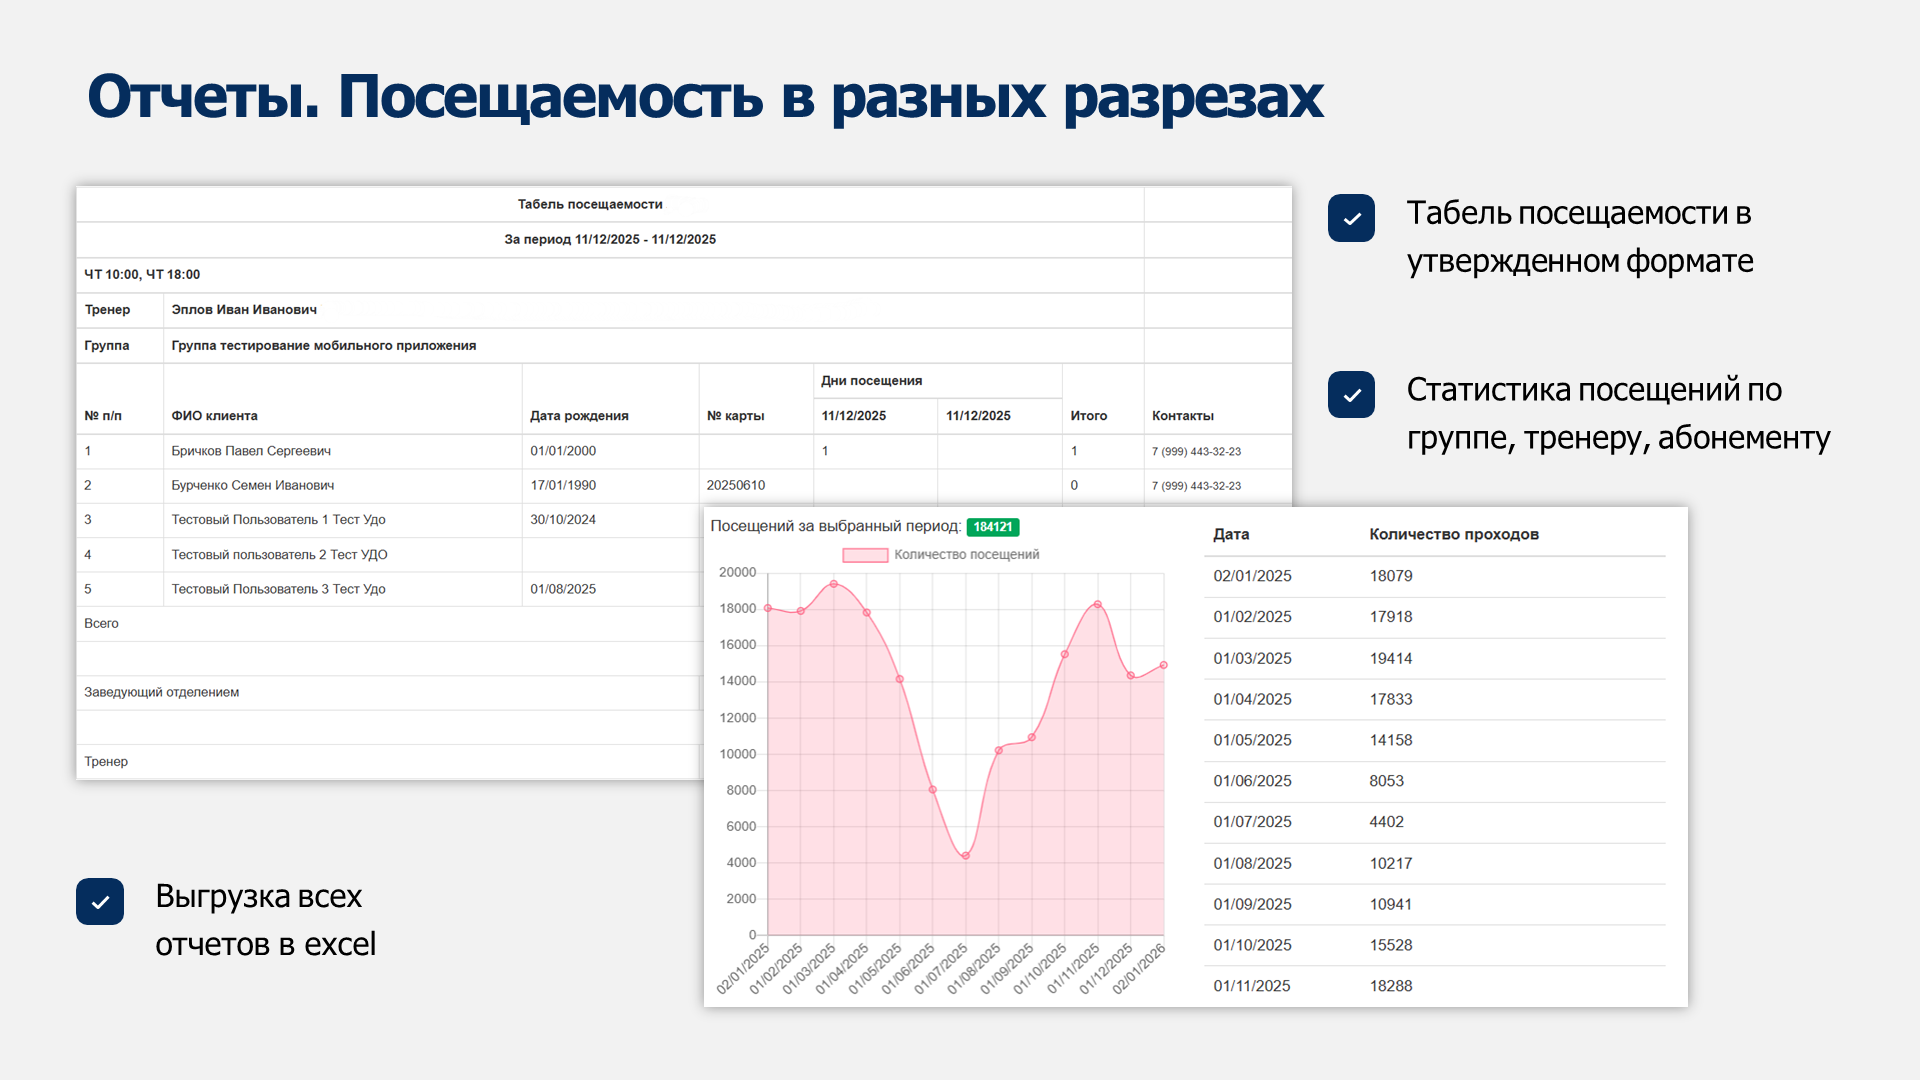
Task: Click the '№ п/п' column header
Action: 103,415
